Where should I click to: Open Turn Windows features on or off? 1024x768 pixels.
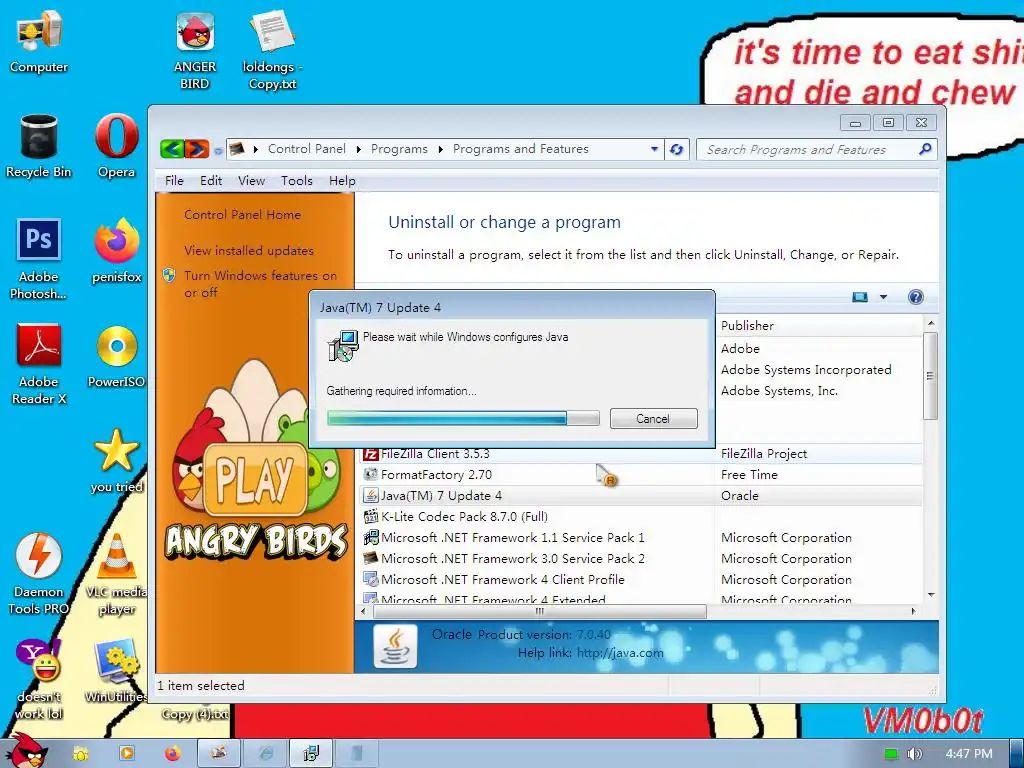point(260,284)
